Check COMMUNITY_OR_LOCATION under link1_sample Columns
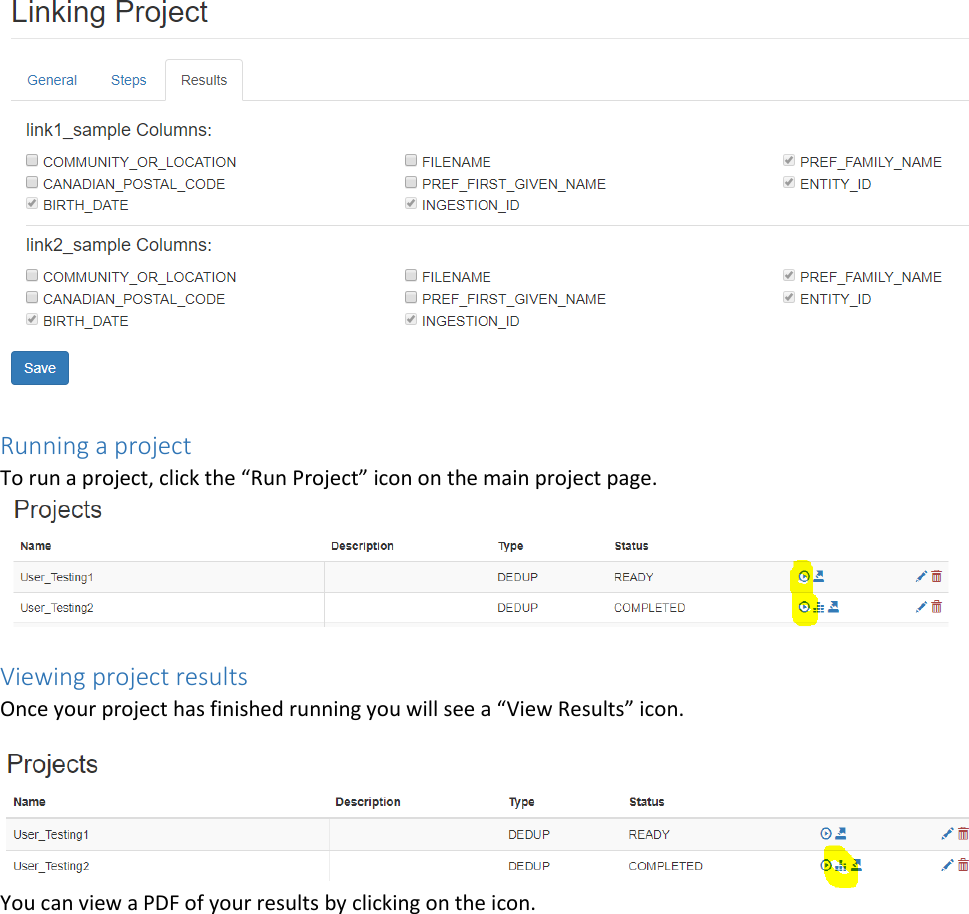Viewport: 969px width, 914px height. point(32,161)
